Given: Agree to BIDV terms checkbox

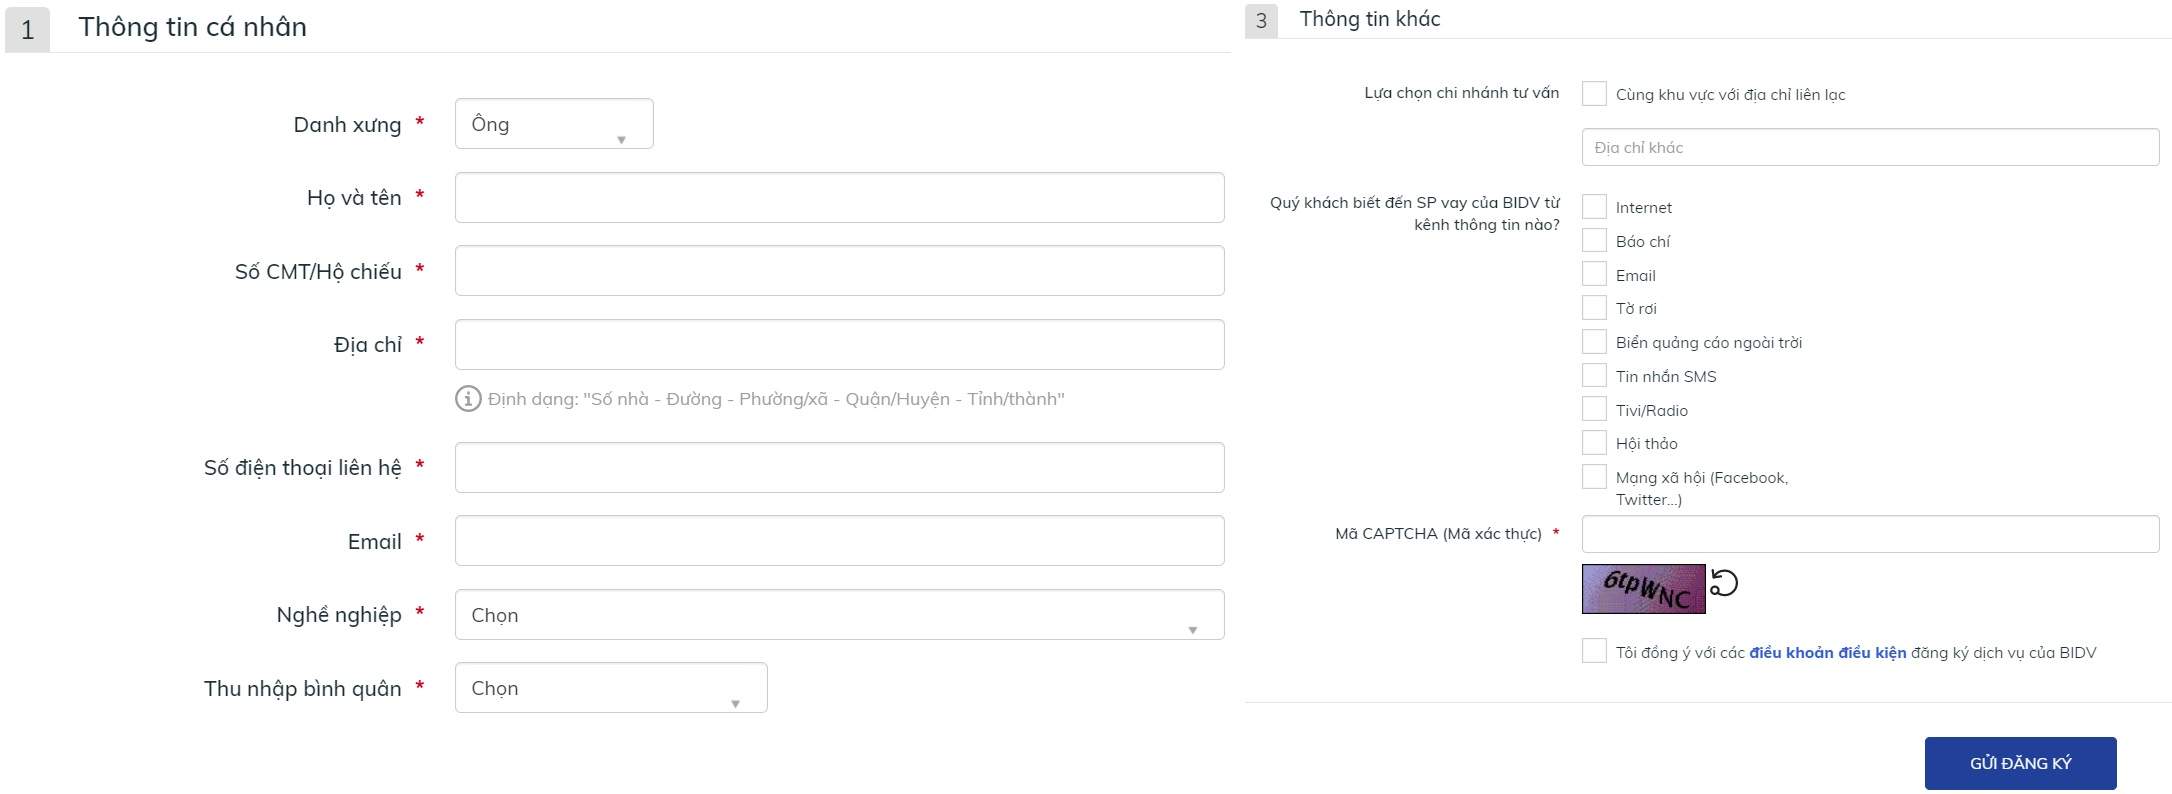Looking at the screenshot, I should point(1594,652).
